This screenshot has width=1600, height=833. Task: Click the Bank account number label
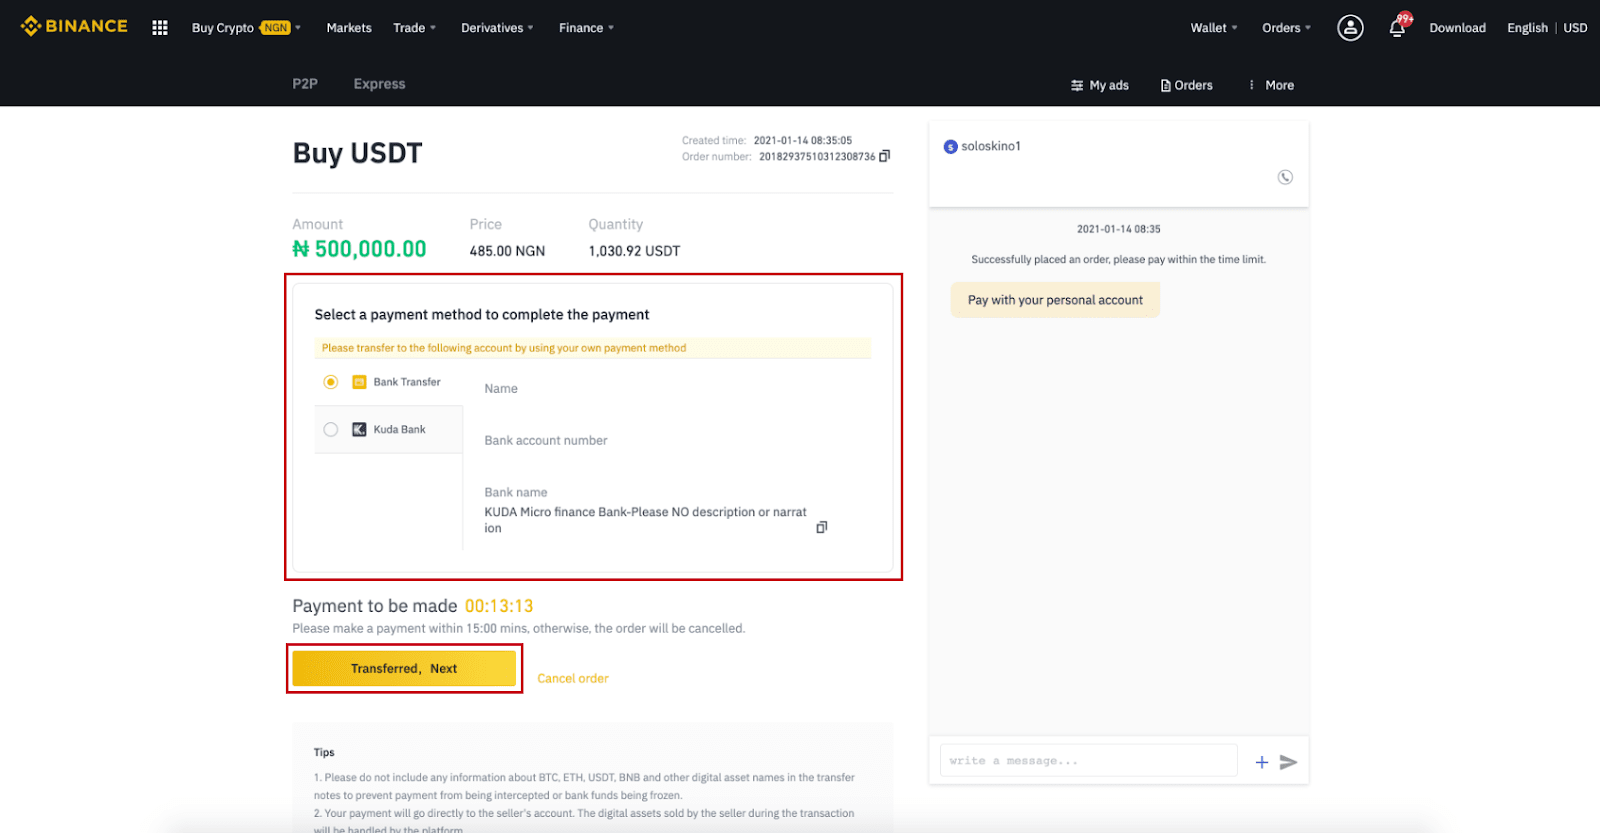[x=546, y=440]
